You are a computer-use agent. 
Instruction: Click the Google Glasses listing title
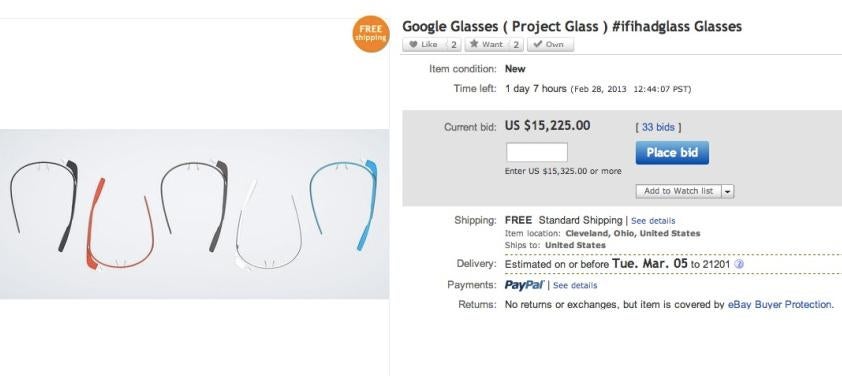pos(572,26)
